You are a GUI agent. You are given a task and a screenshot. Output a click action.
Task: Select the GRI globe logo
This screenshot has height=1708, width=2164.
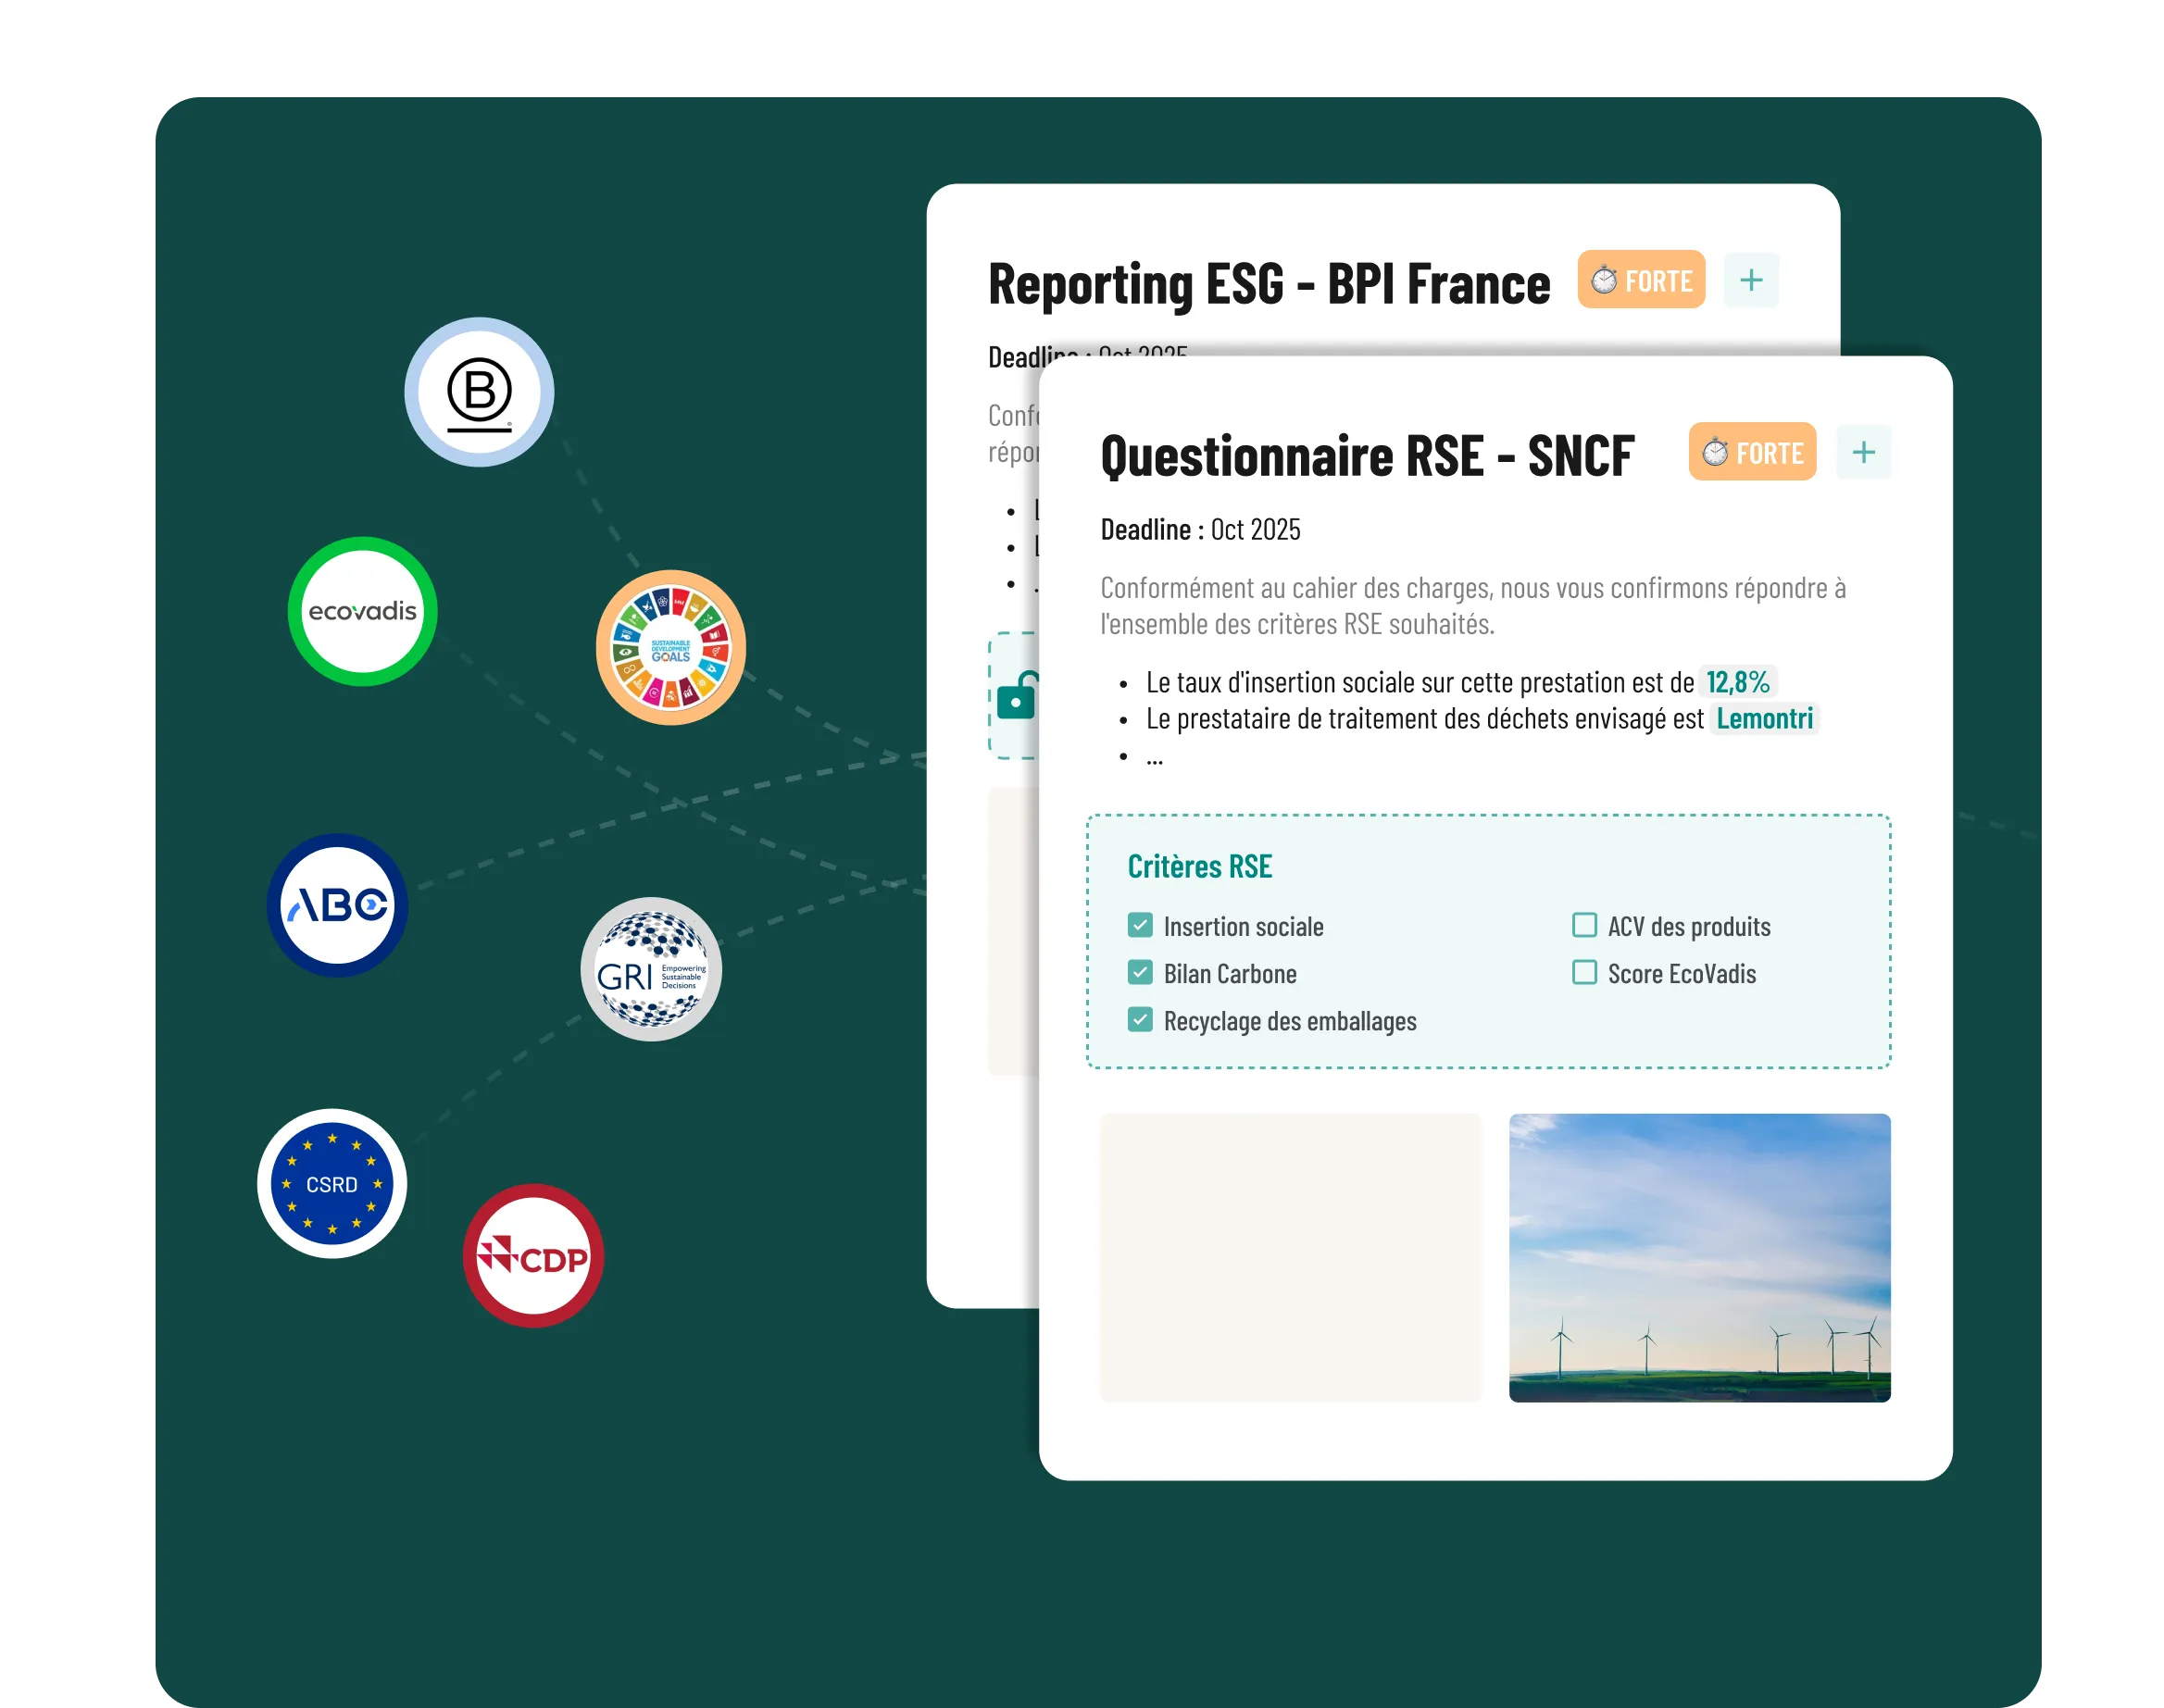pyautogui.click(x=651, y=969)
